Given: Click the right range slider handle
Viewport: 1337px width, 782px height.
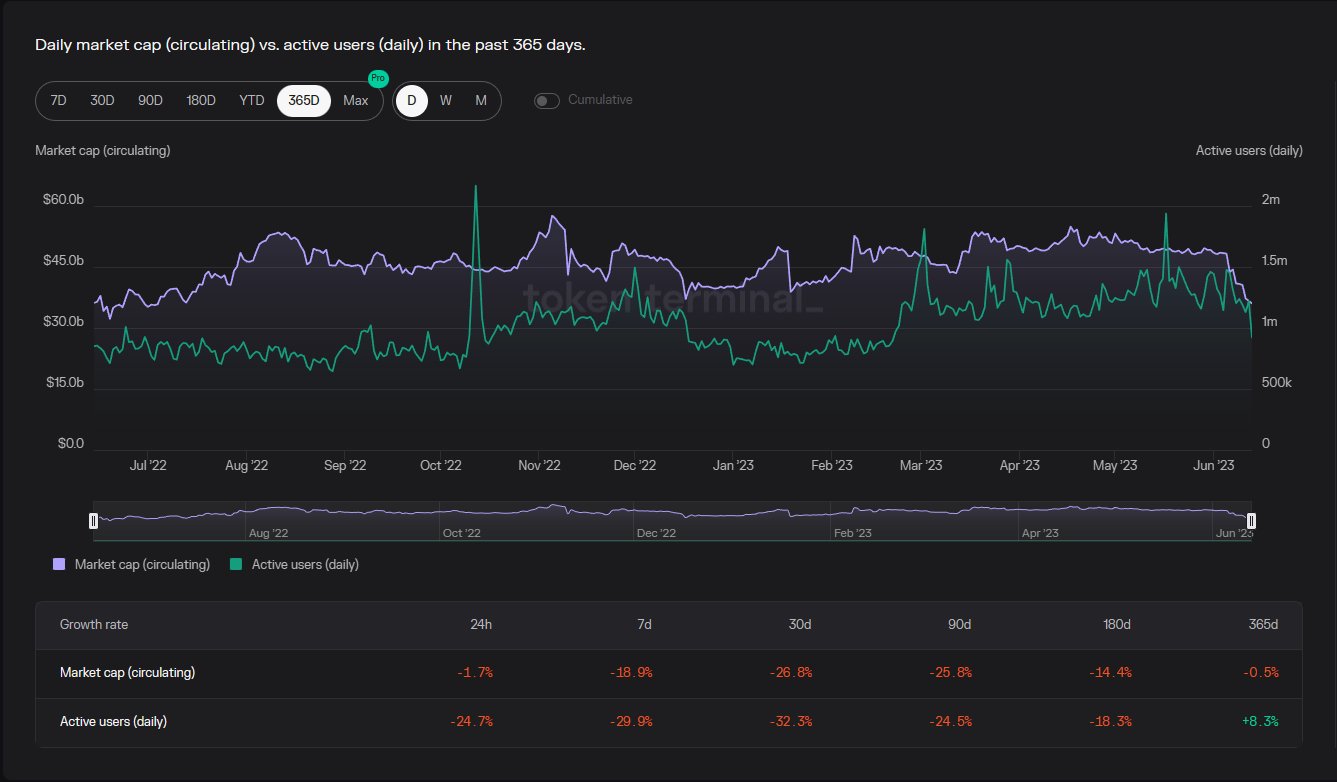Looking at the screenshot, I should [1251, 520].
